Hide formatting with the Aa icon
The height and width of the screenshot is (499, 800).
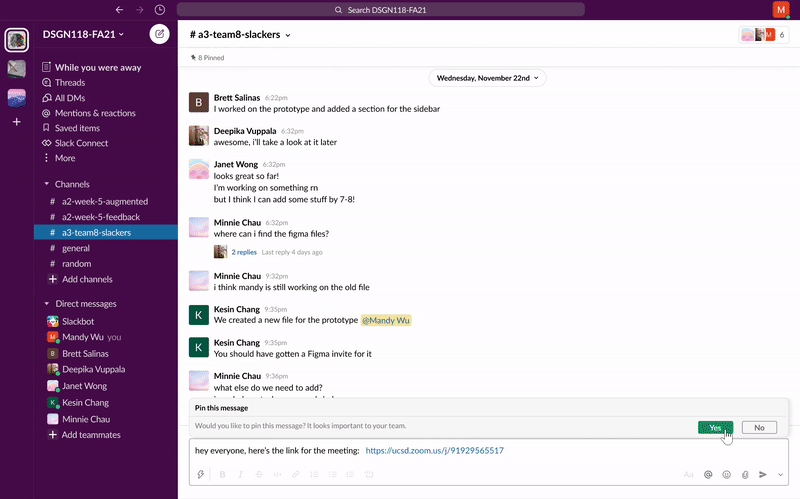point(688,475)
